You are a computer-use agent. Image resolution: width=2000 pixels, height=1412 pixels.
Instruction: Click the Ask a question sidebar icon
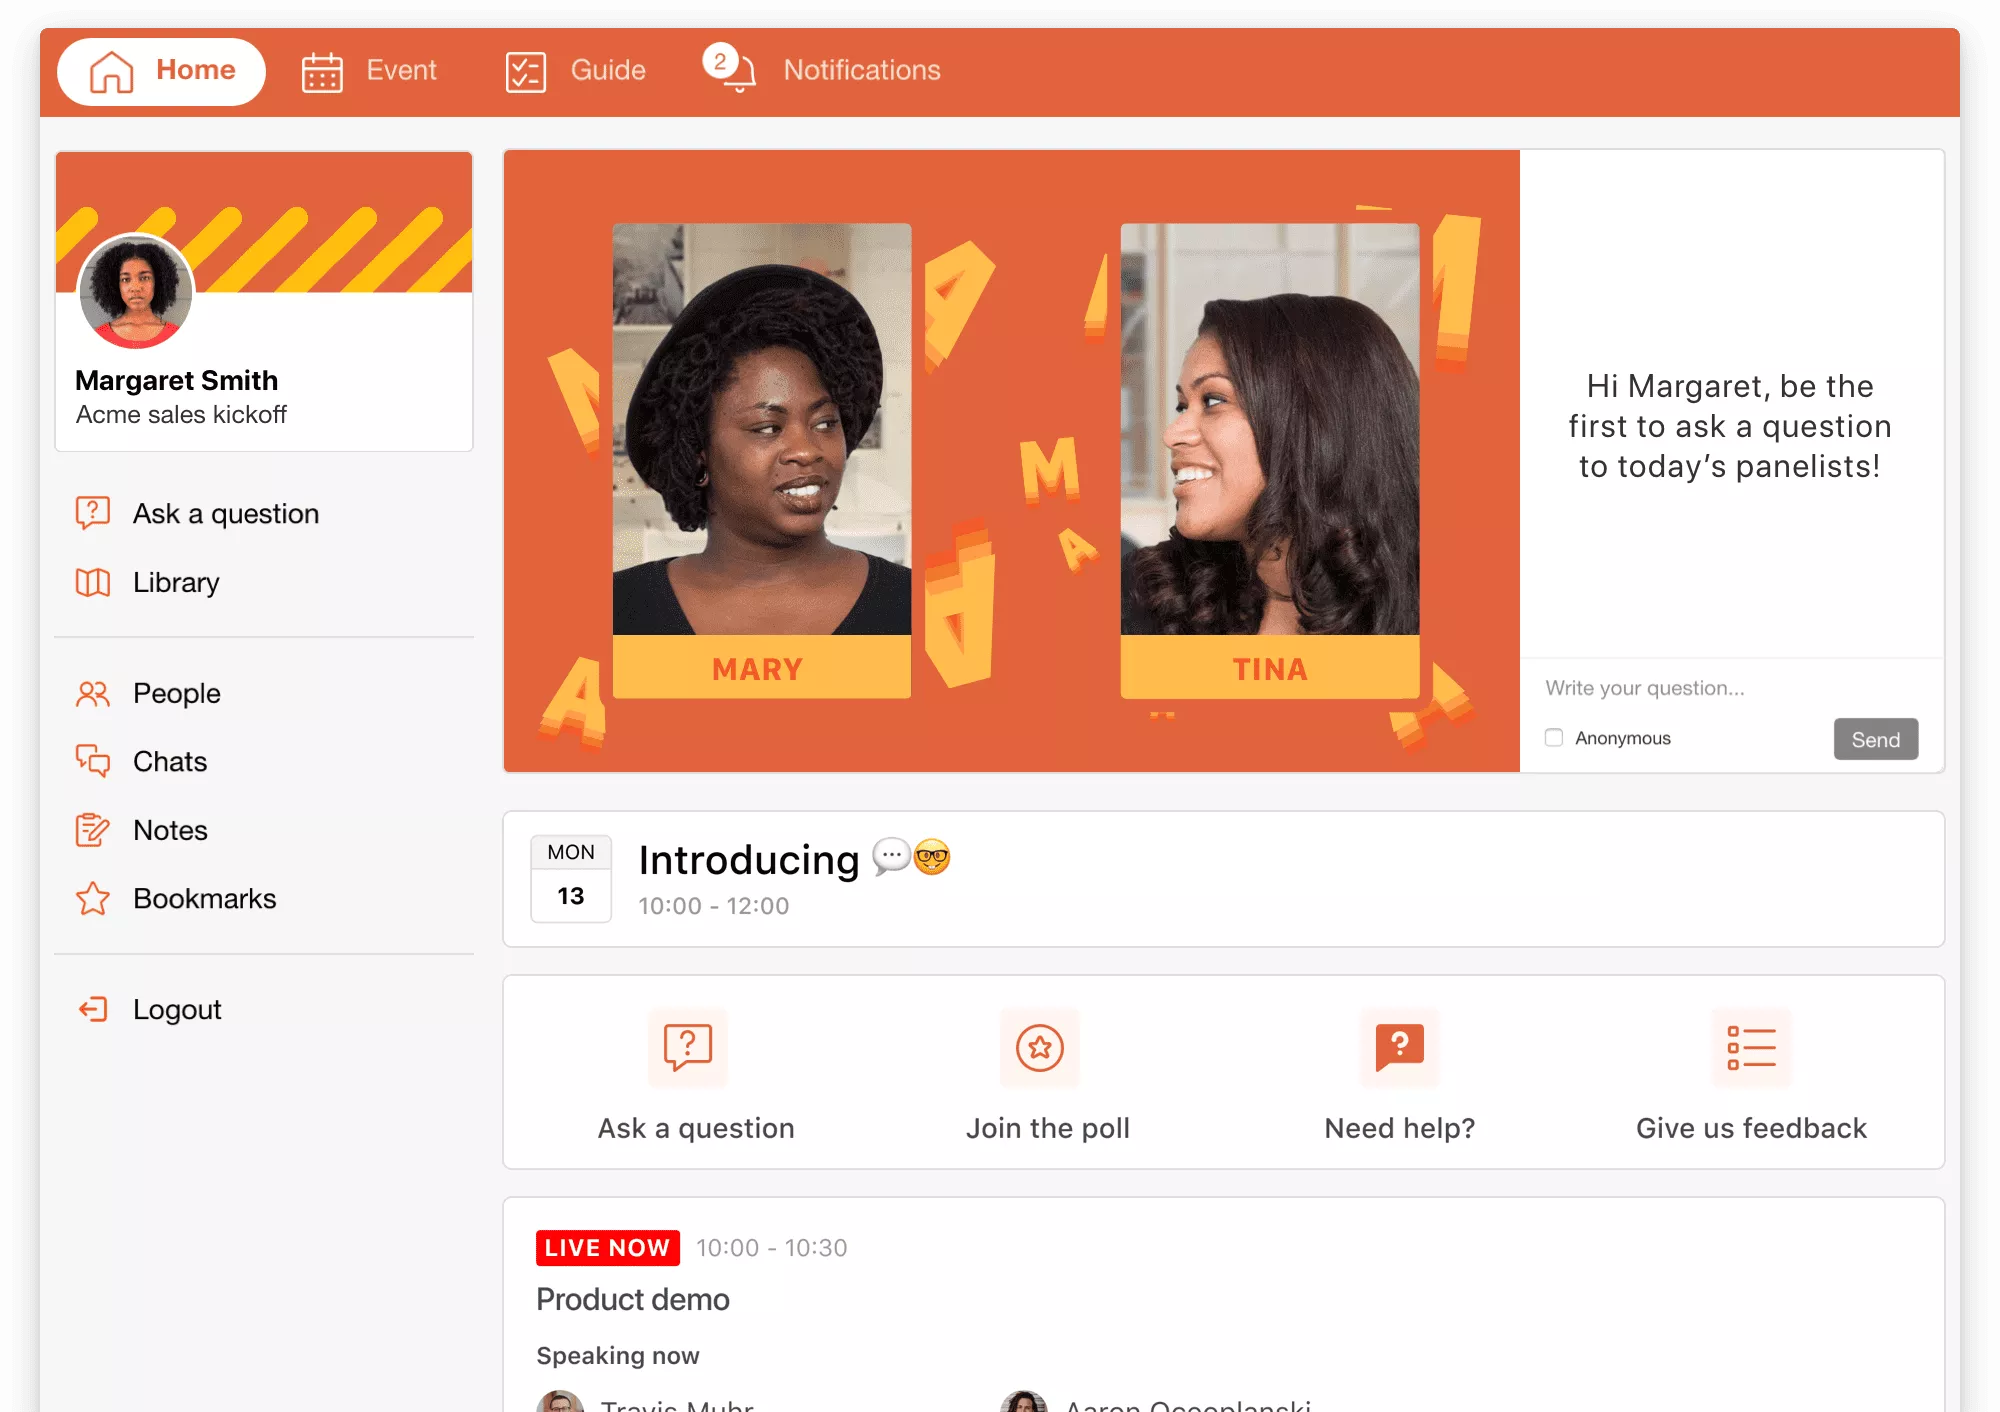click(x=92, y=513)
